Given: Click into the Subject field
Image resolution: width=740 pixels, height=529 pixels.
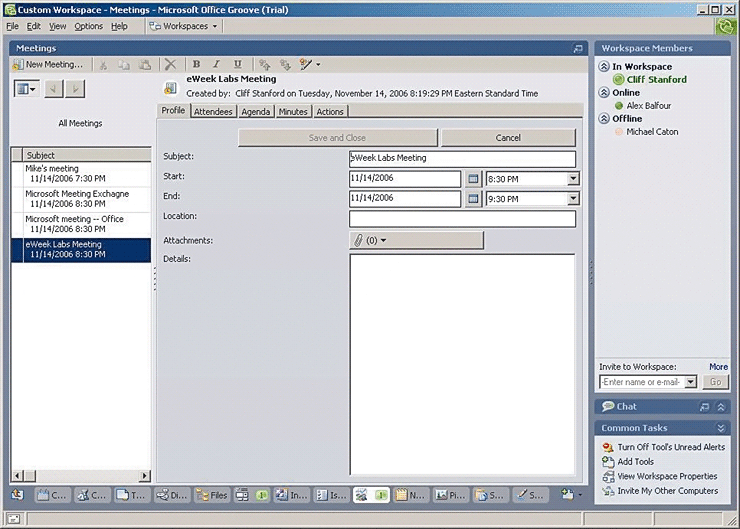Looking at the screenshot, I should [x=462, y=159].
